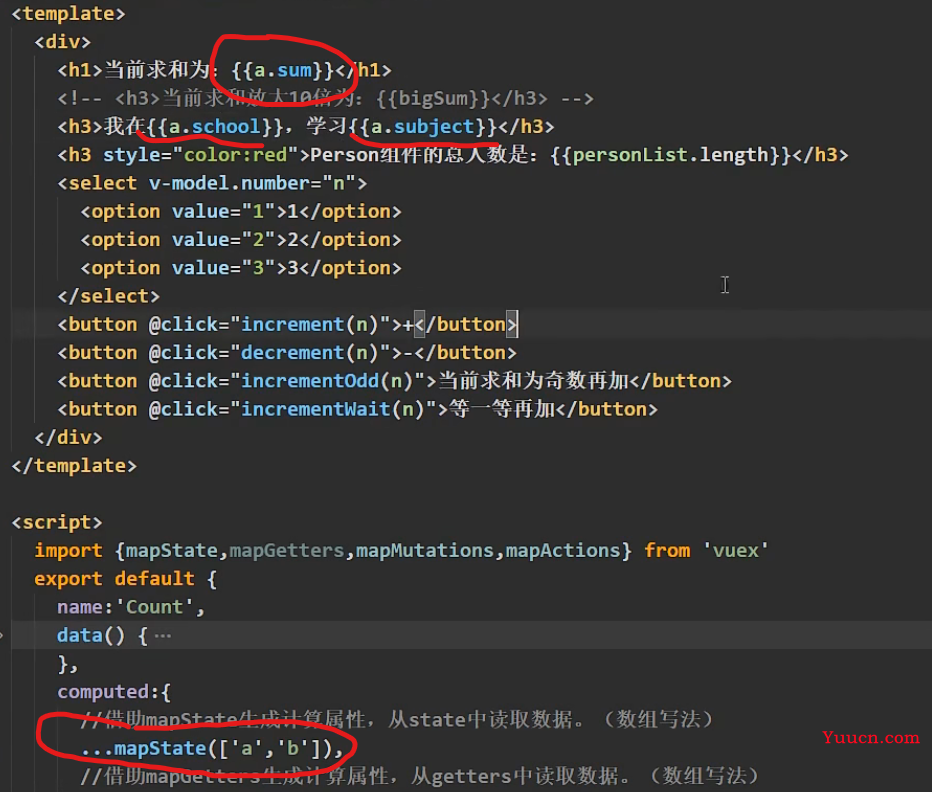Click style="color:red" attribute
The height and width of the screenshot is (792, 932).
pyautogui.click(x=200, y=155)
